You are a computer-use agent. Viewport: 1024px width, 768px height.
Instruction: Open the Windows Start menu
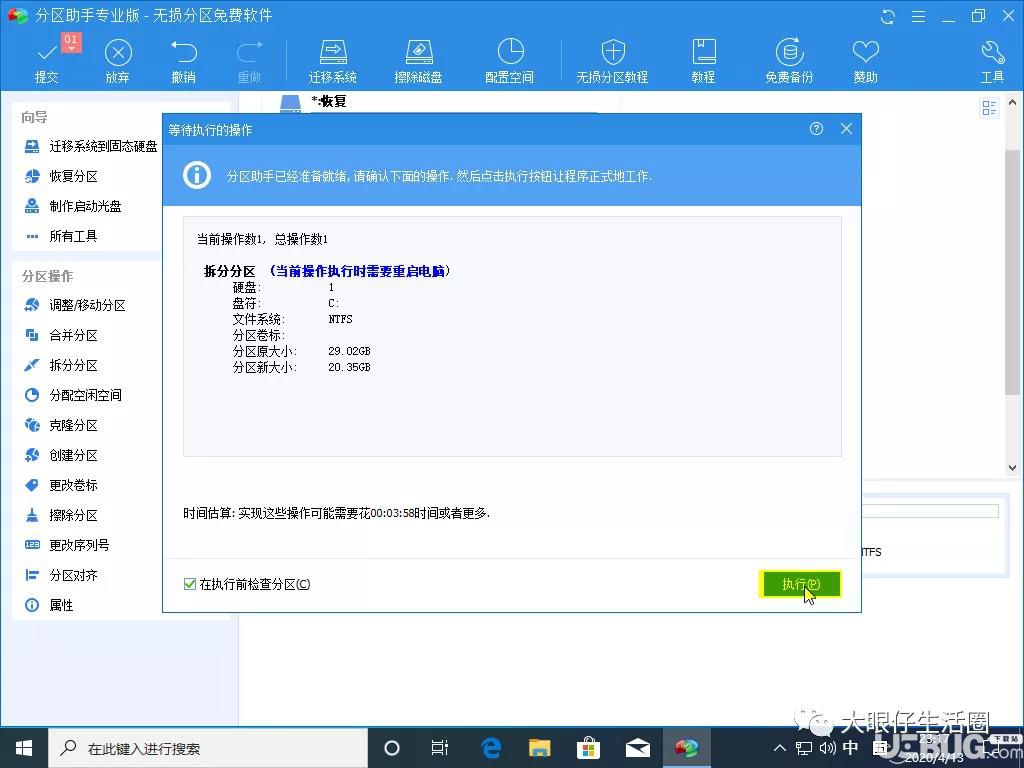(x=24, y=748)
